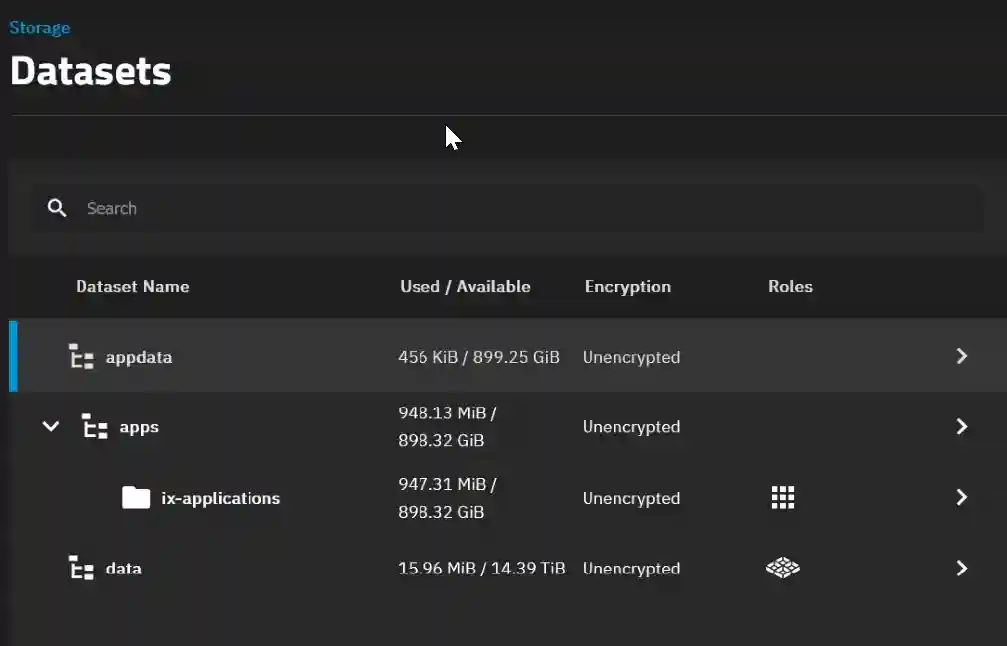Click the folder icon beside ix-applications
Screen dimensions: 1007x646
[x=137, y=497]
